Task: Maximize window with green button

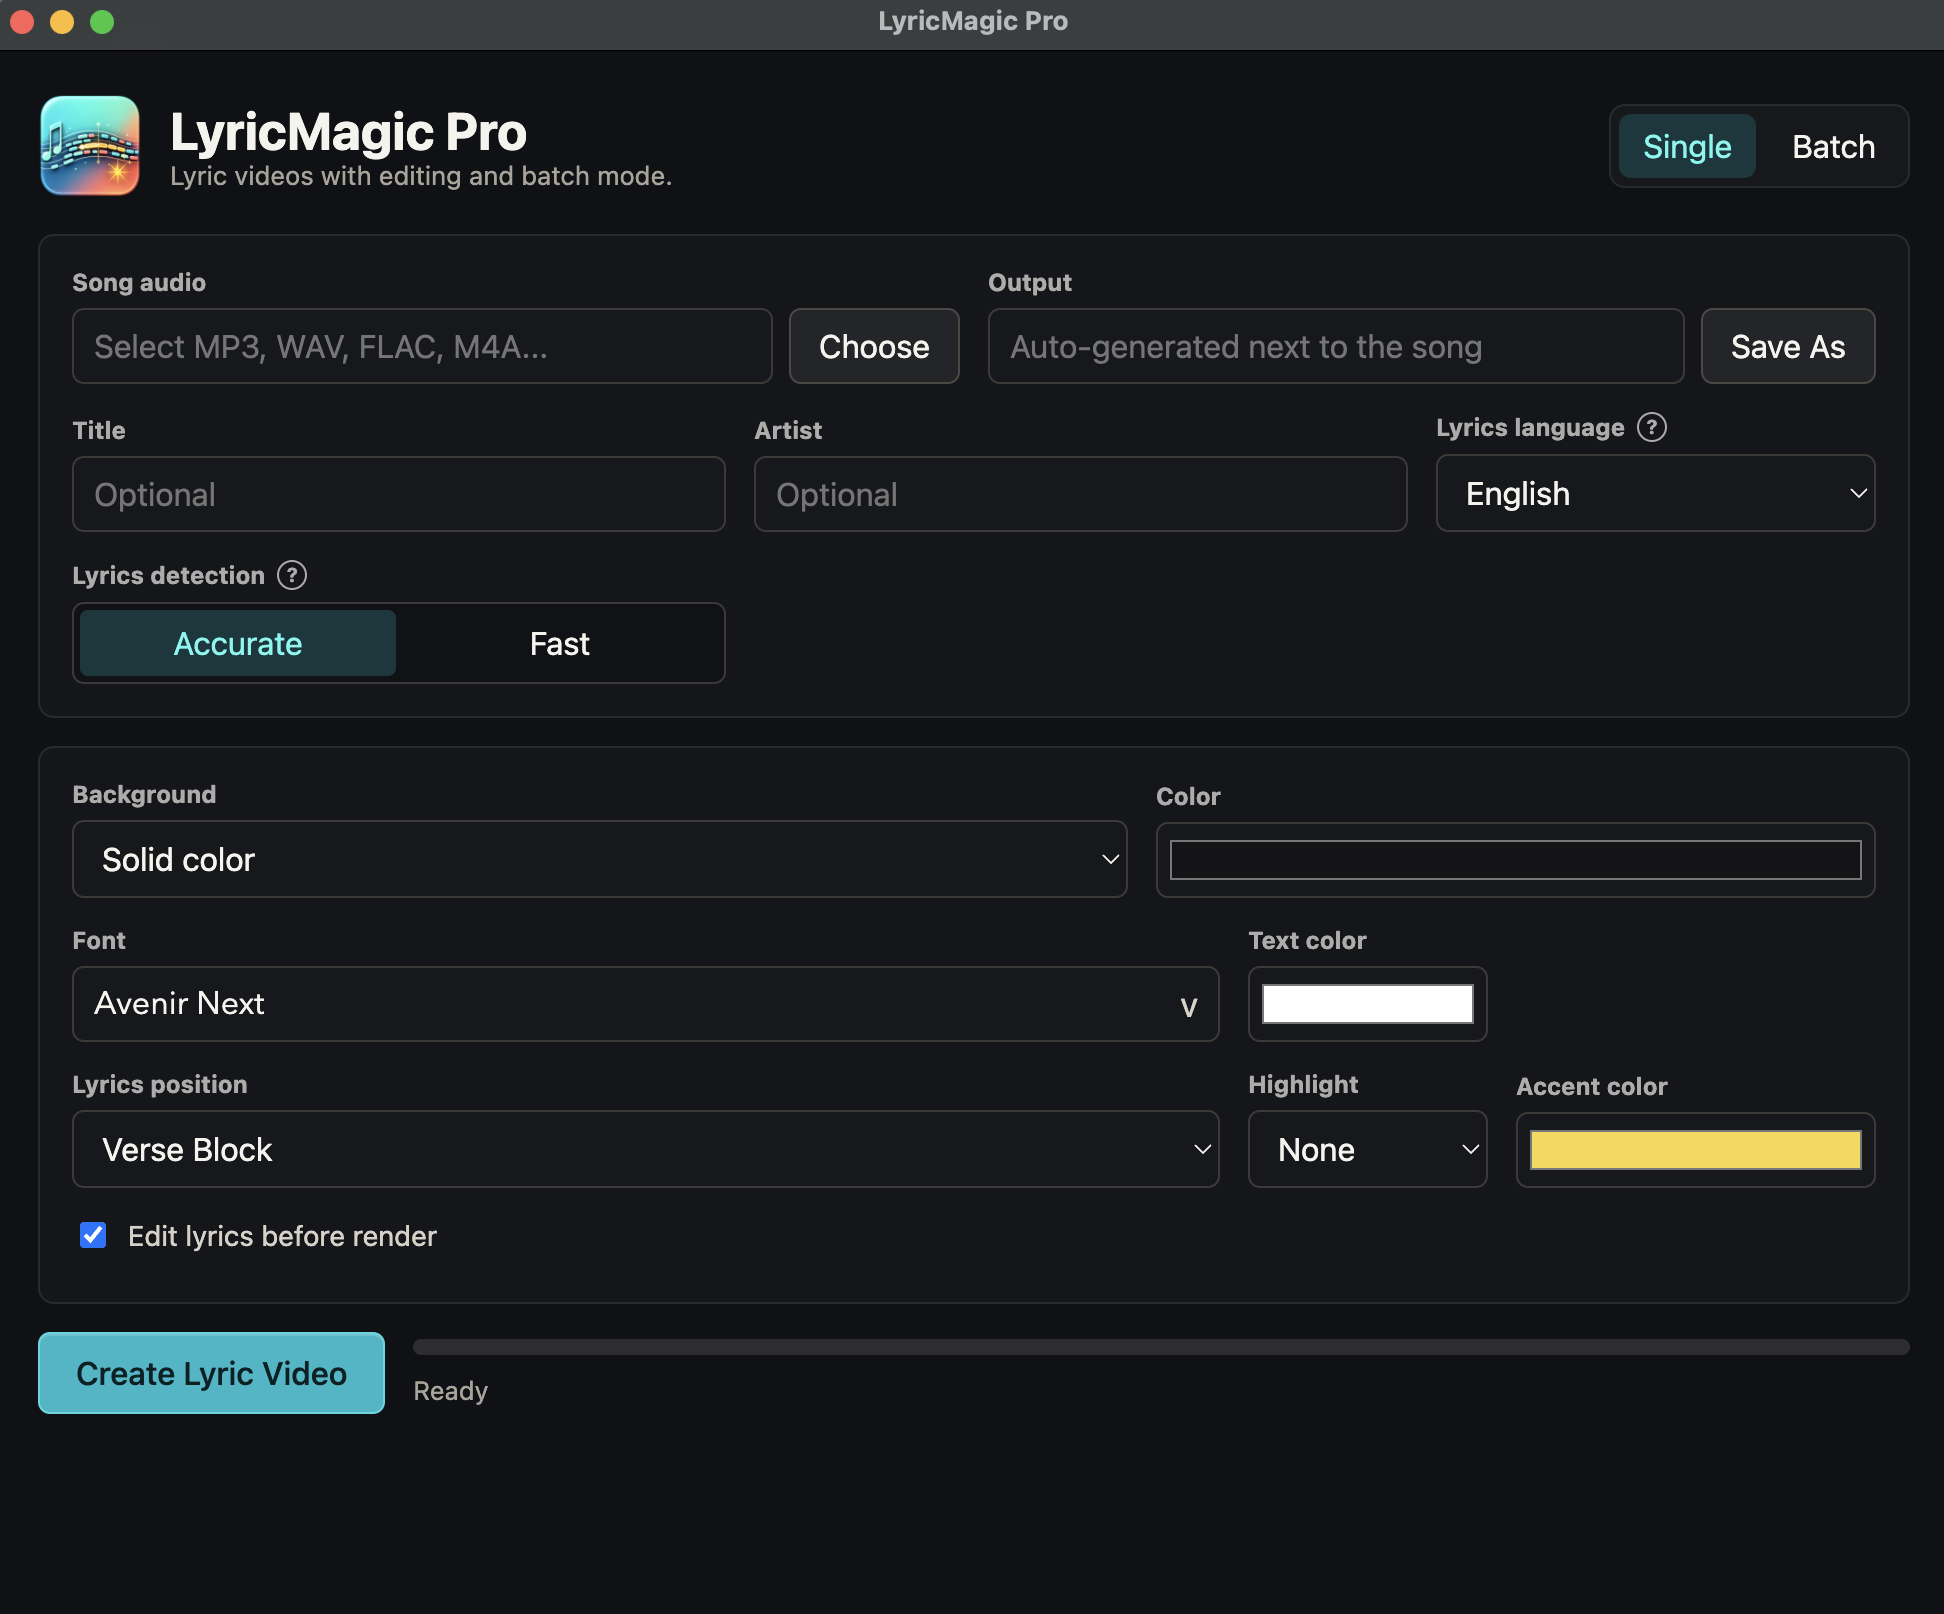Action: (x=102, y=22)
